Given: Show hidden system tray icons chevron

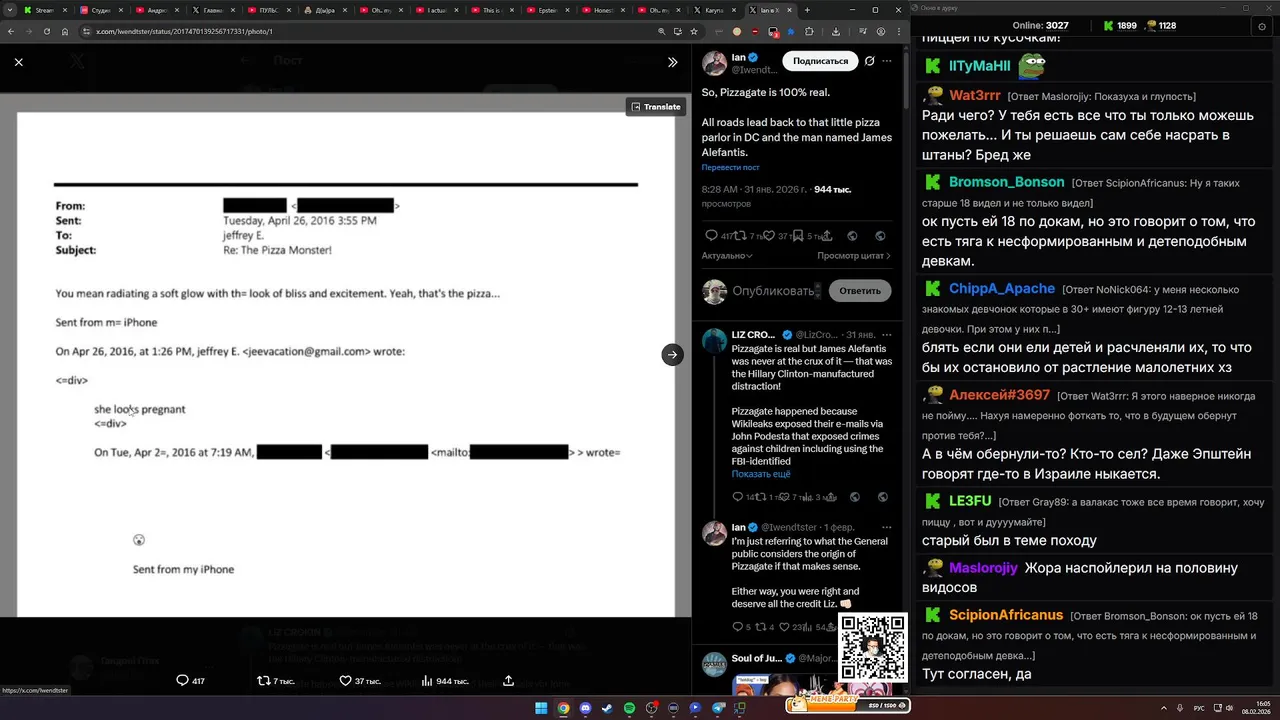Looking at the screenshot, I should click(1164, 708).
